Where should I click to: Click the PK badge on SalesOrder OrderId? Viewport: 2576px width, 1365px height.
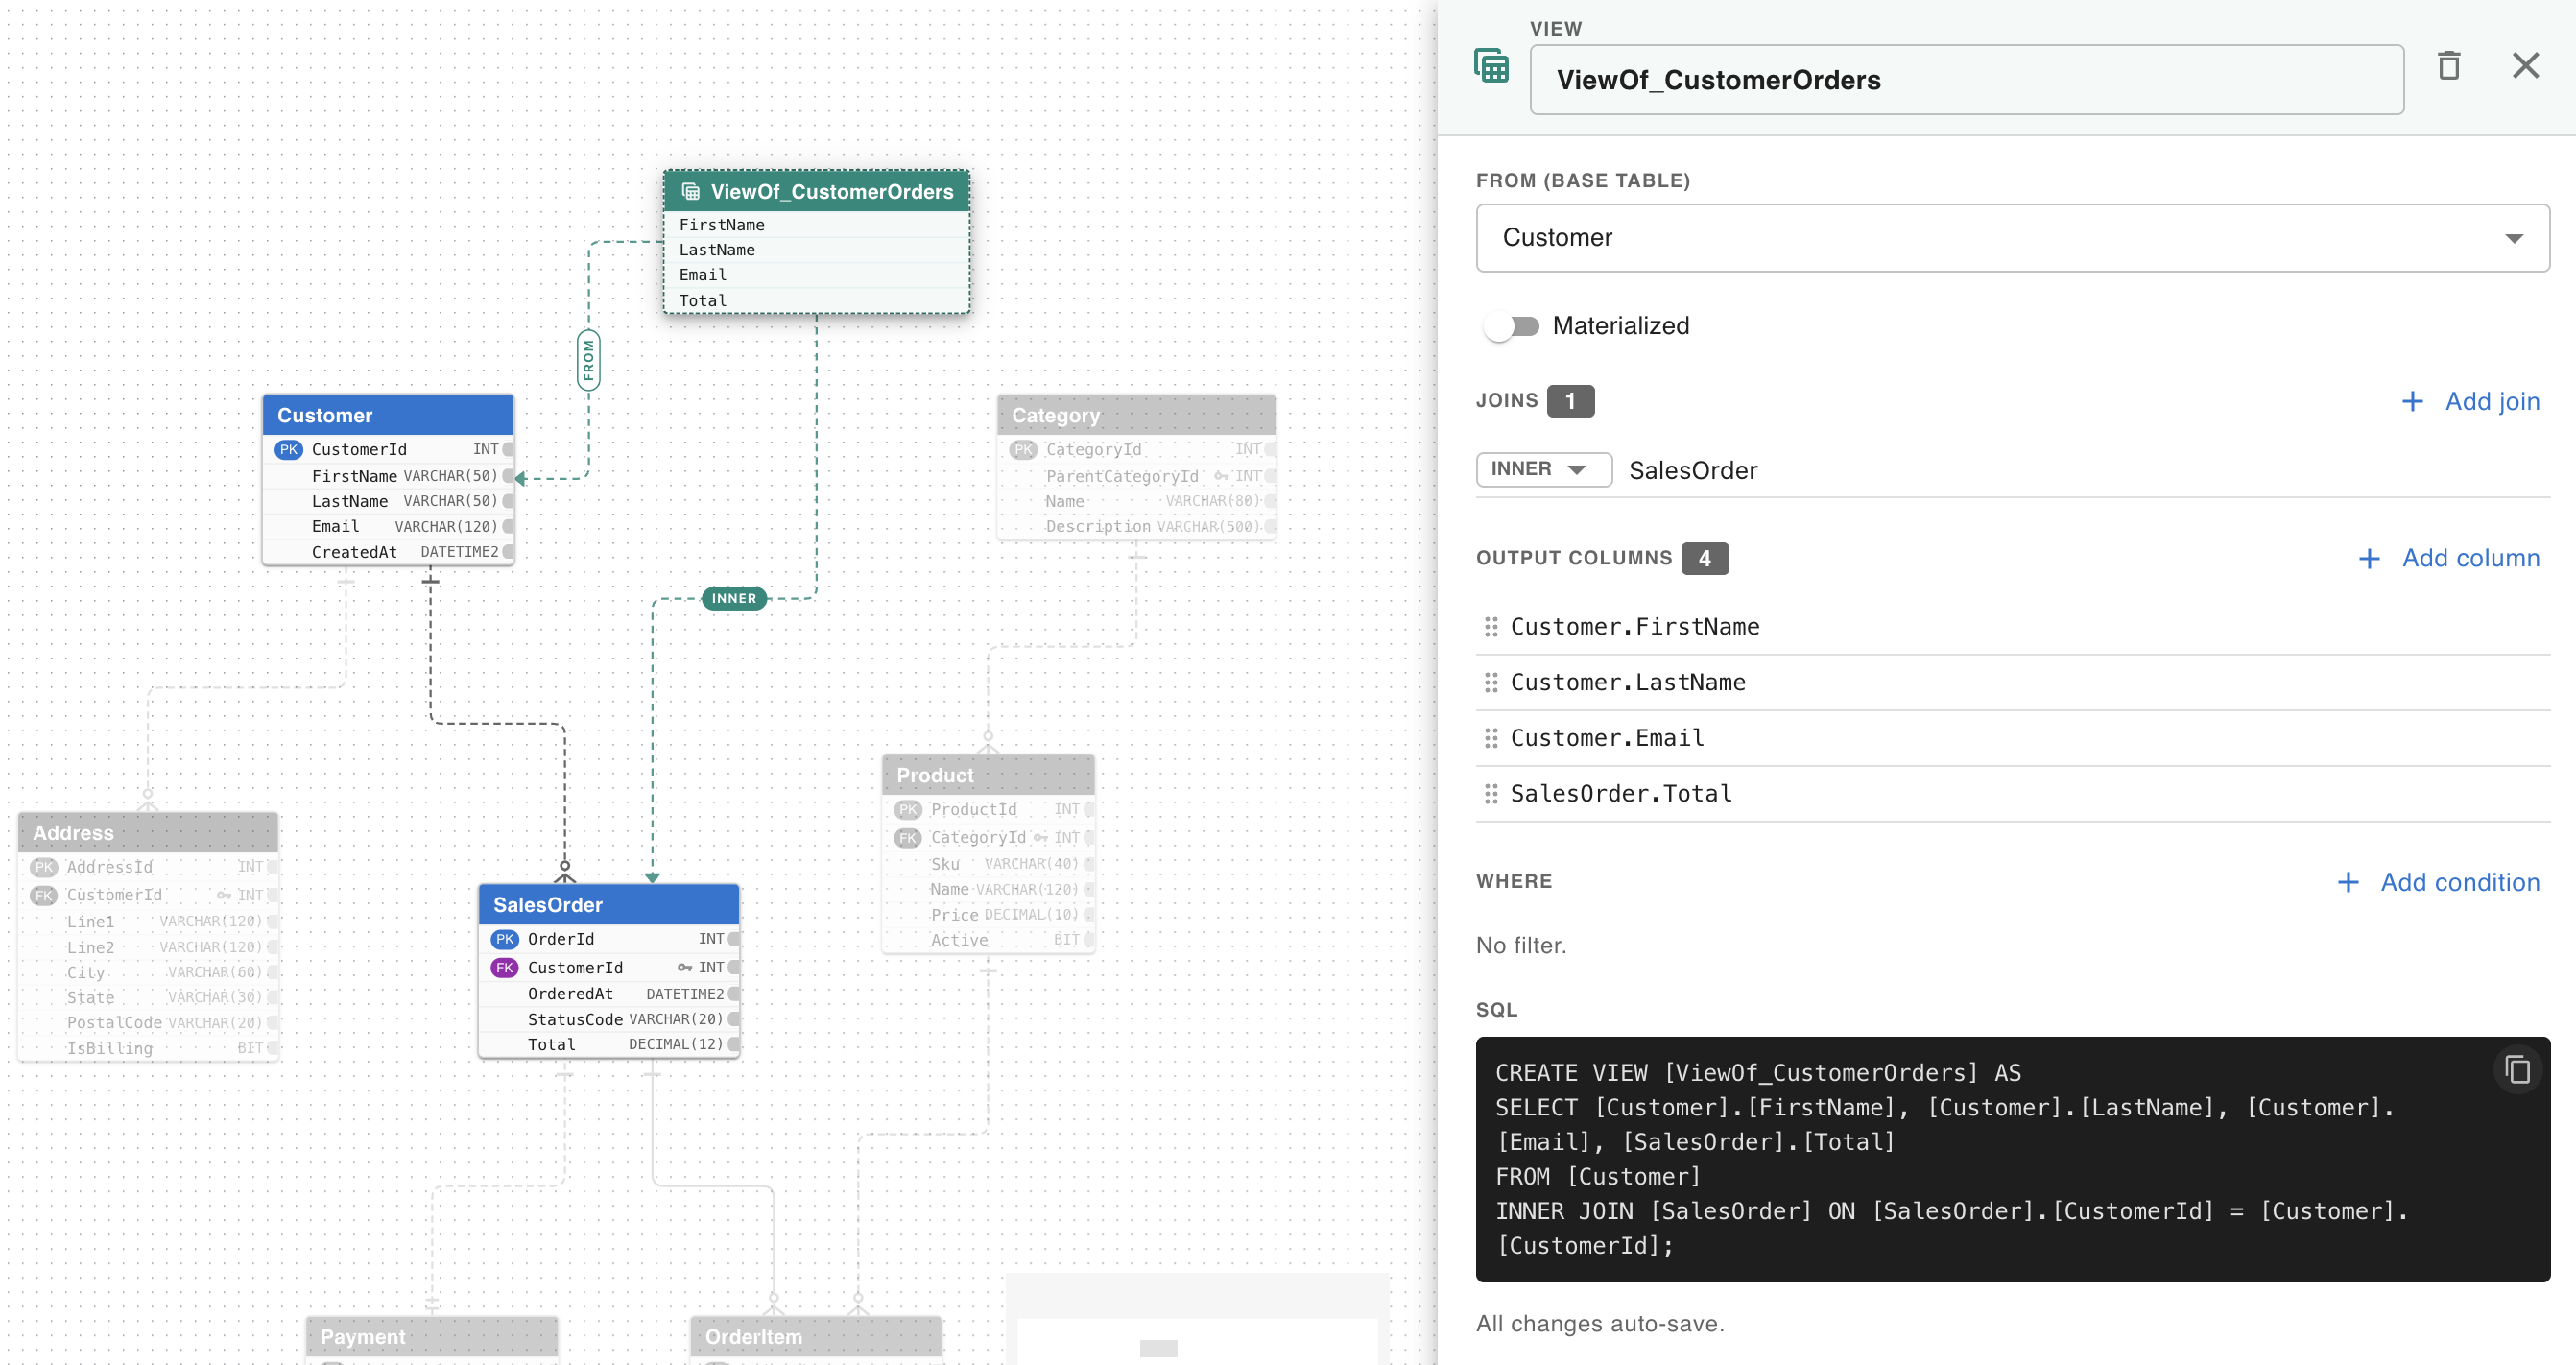pyautogui.click(x=504, y=939)
